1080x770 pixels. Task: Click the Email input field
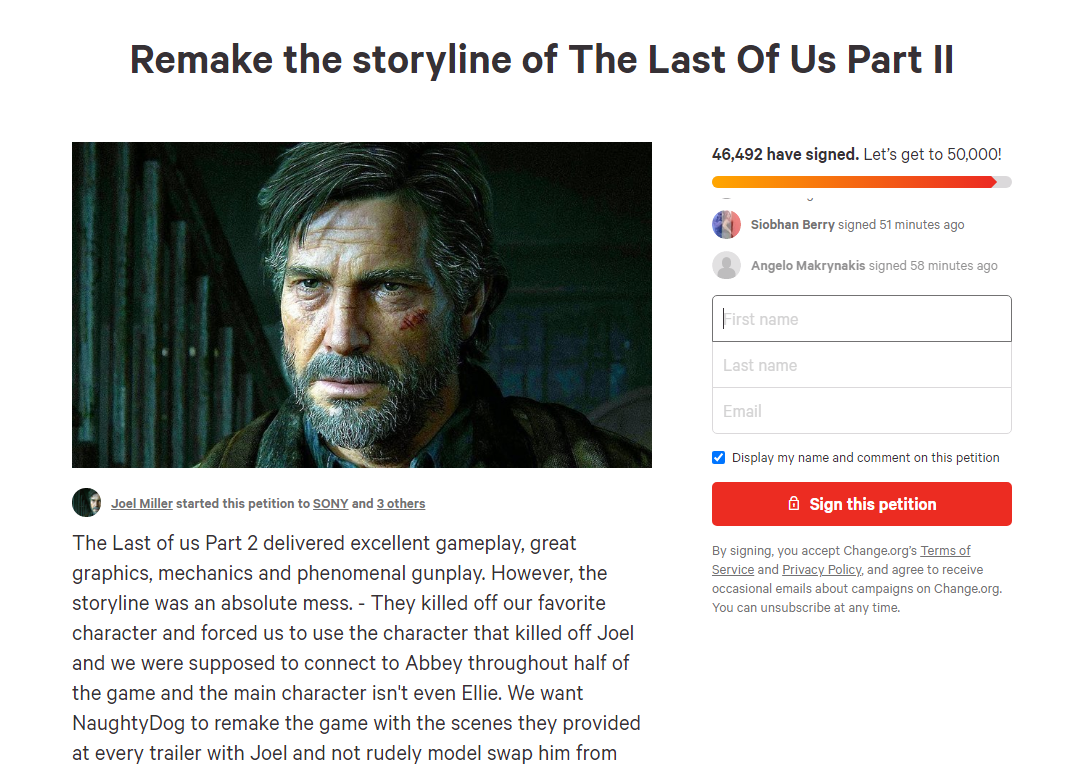tap(861, 411)
